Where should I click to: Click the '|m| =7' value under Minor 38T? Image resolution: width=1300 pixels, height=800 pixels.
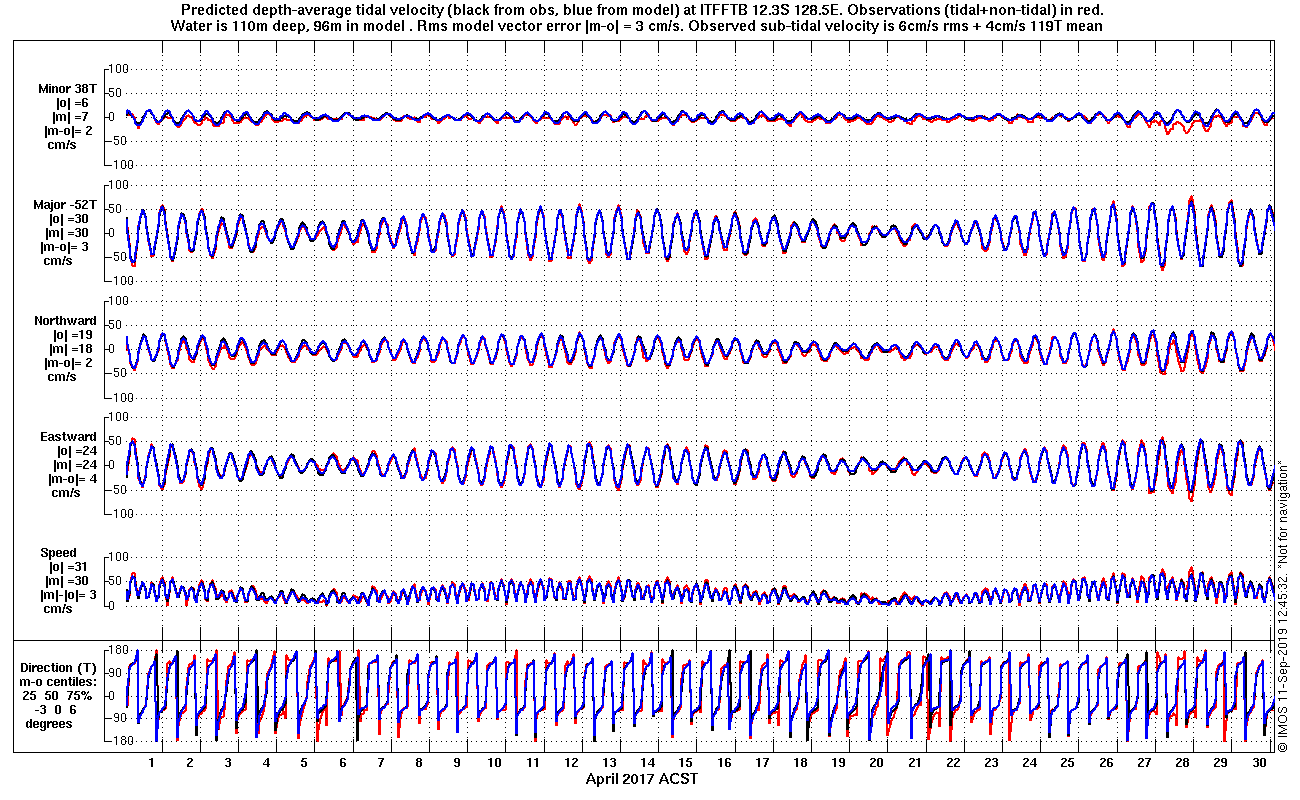click(x=69, y=117)
